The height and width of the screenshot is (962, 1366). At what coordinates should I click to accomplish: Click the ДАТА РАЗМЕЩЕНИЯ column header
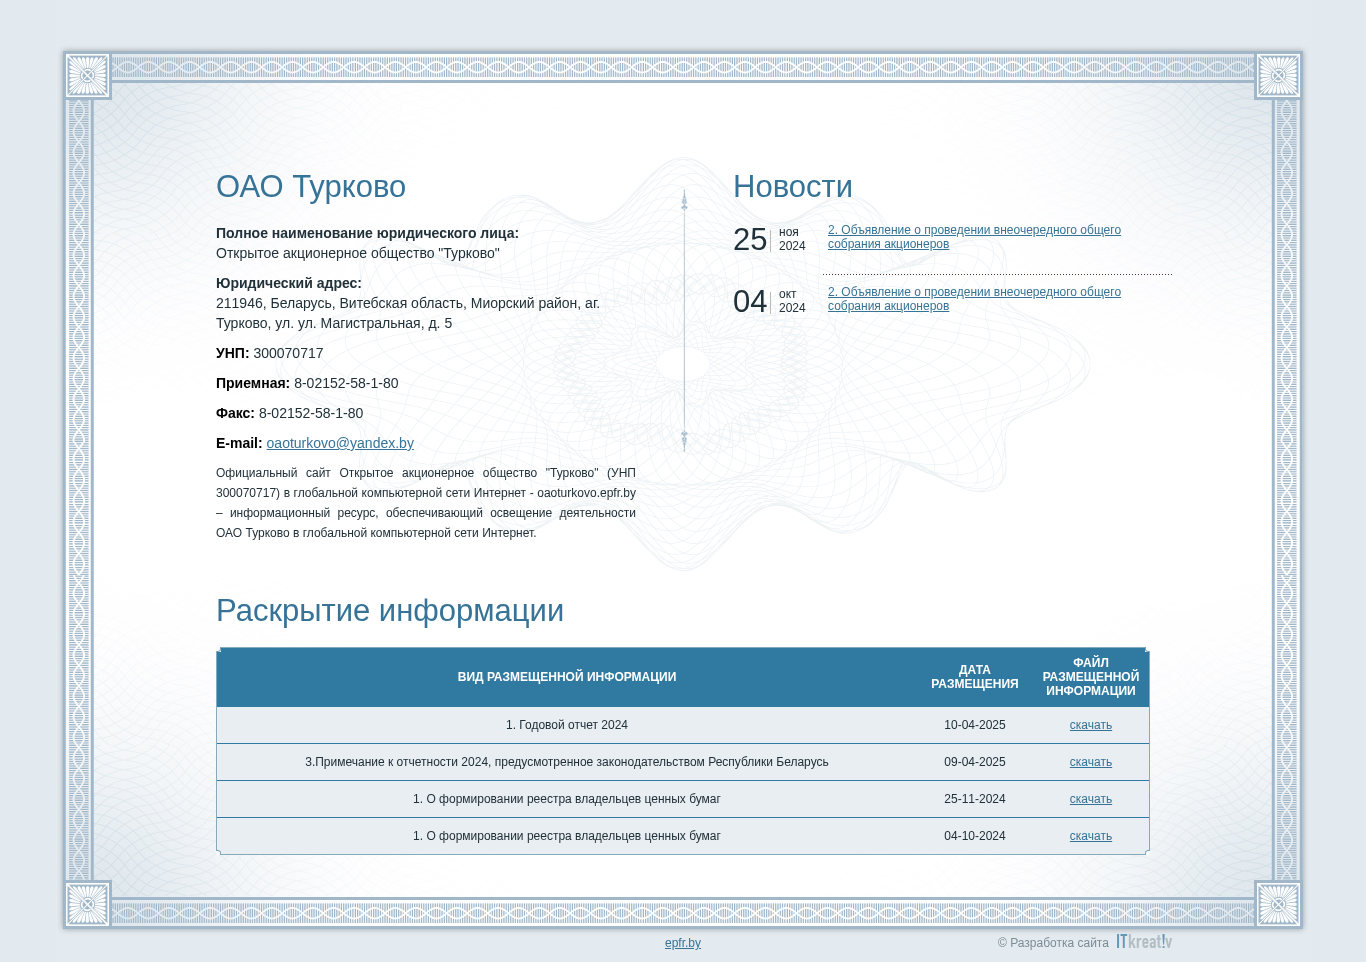point(975,677)
